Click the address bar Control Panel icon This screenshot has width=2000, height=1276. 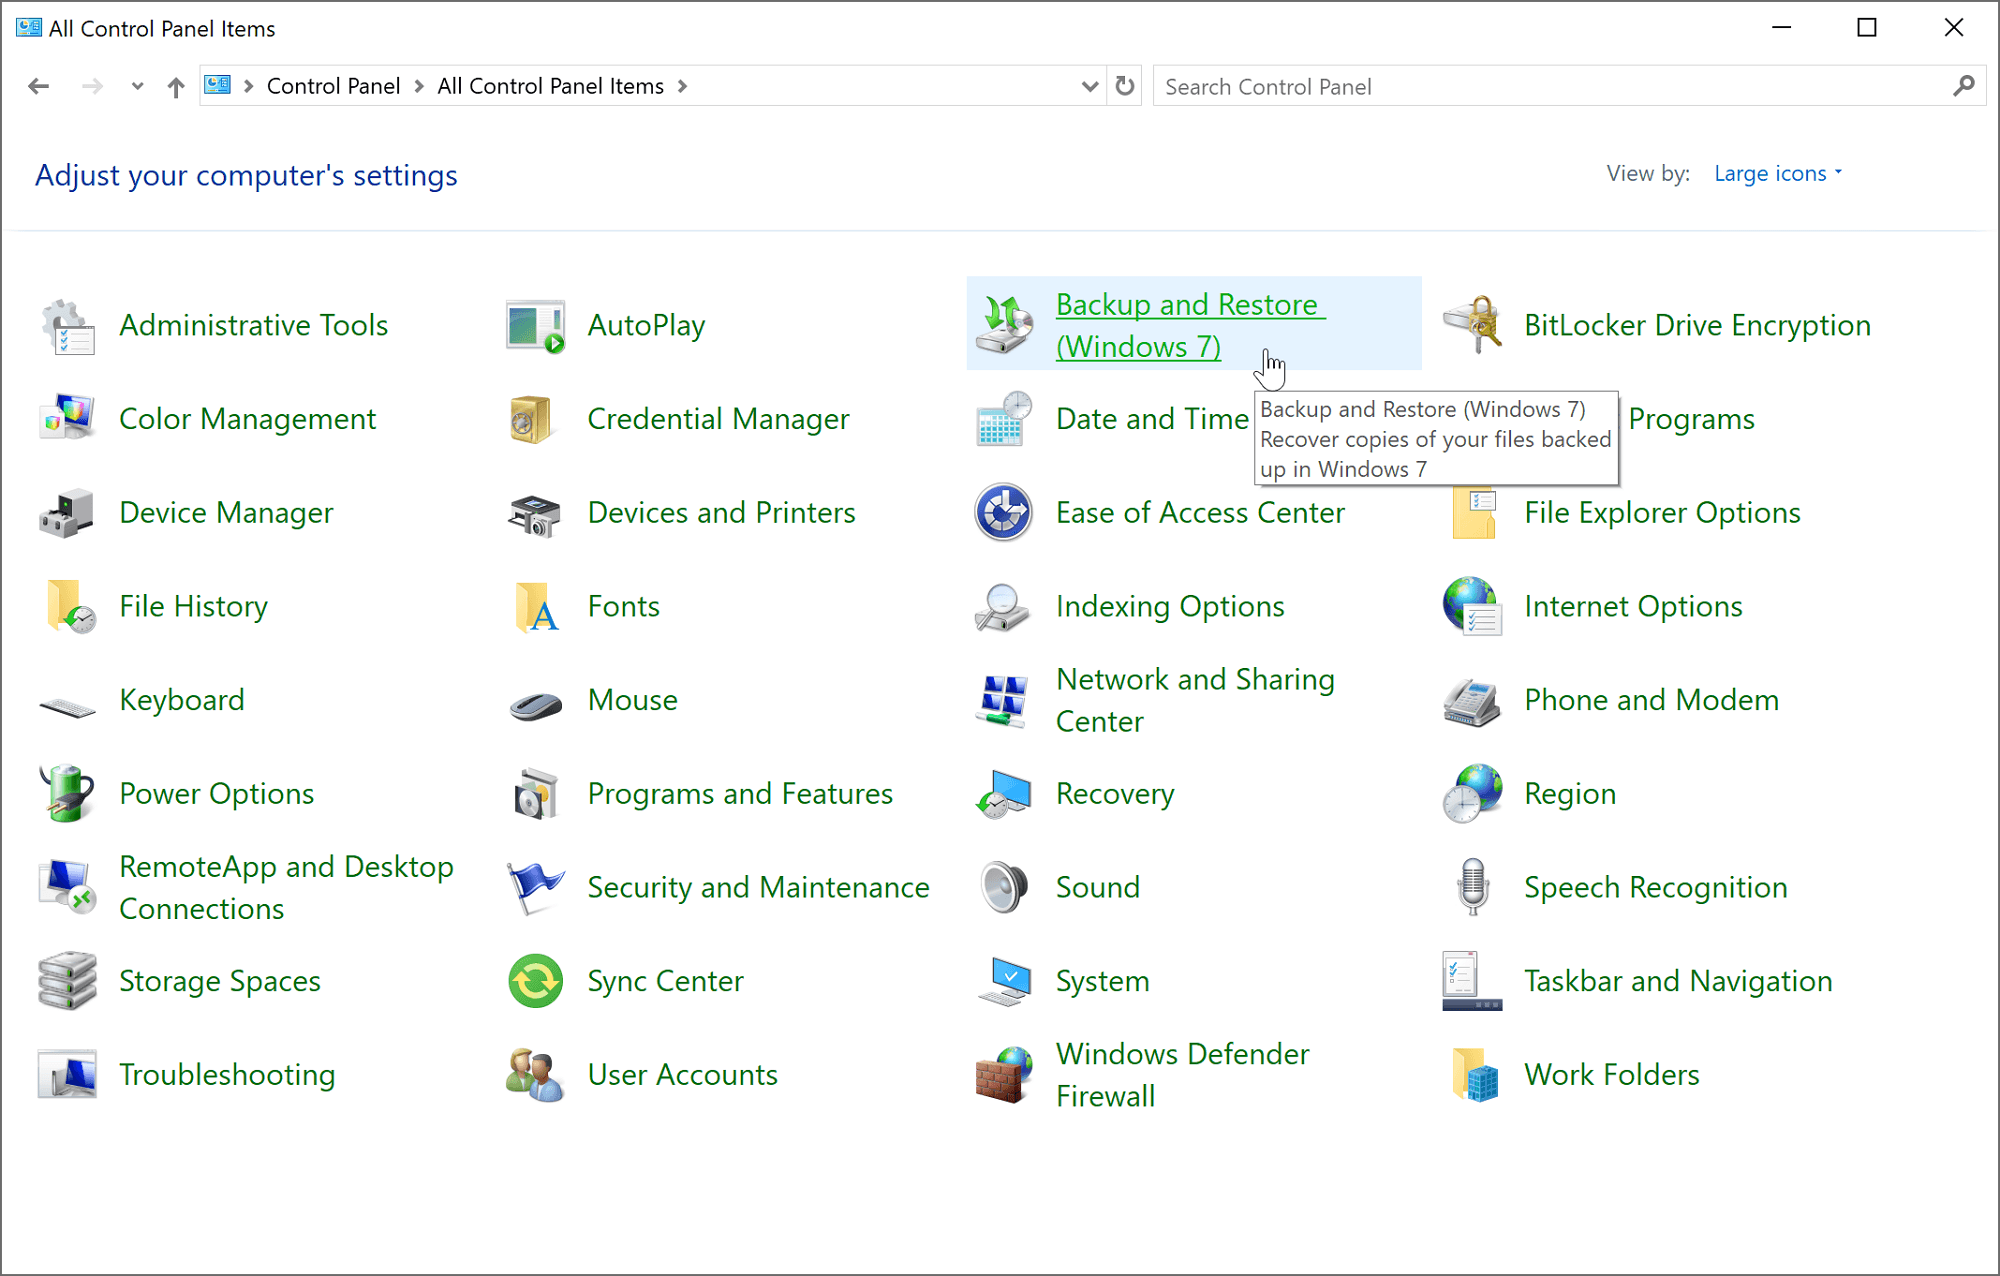[217, 86]
